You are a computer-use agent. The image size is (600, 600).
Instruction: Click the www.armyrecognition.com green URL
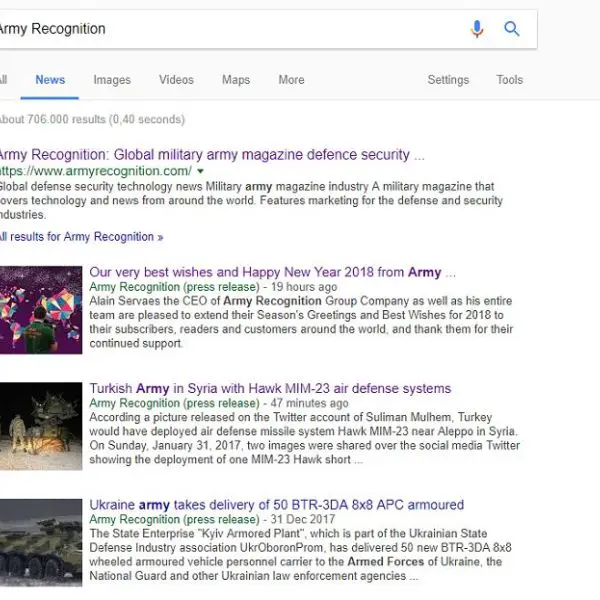(96, 172)
